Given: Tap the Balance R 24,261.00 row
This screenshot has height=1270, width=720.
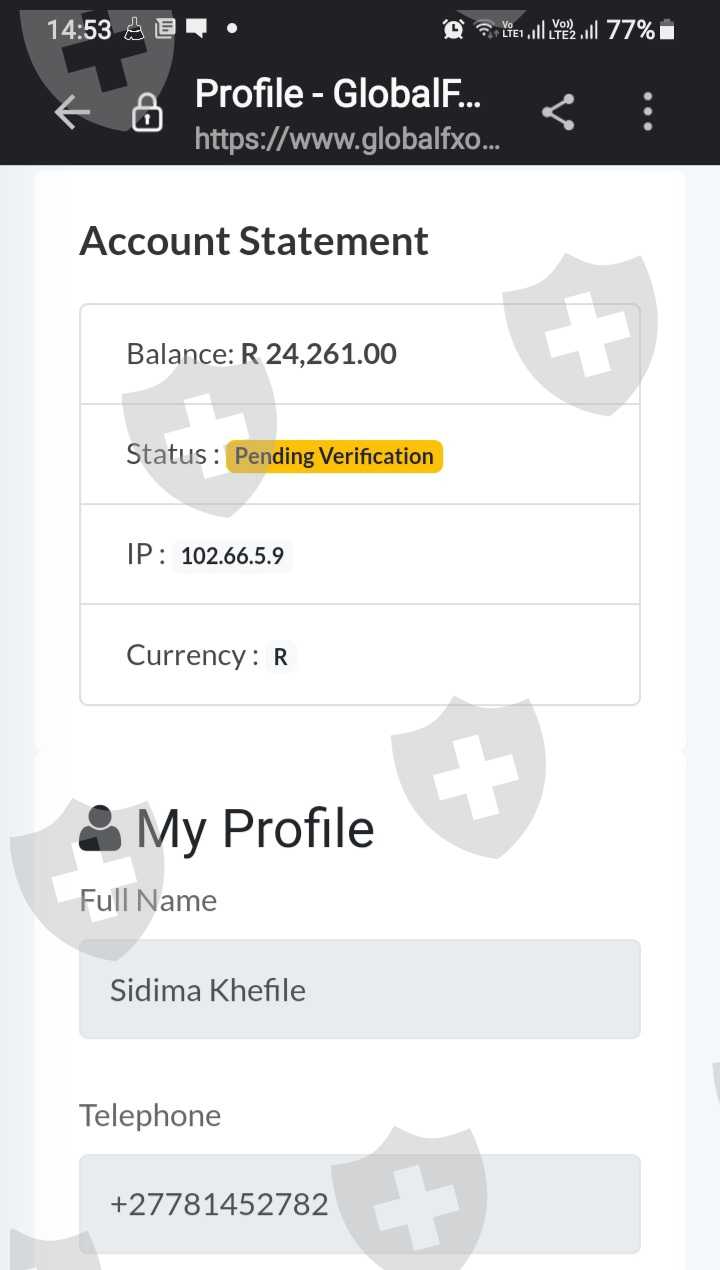Looking at the screenshot, I should [x=360, y=354].
